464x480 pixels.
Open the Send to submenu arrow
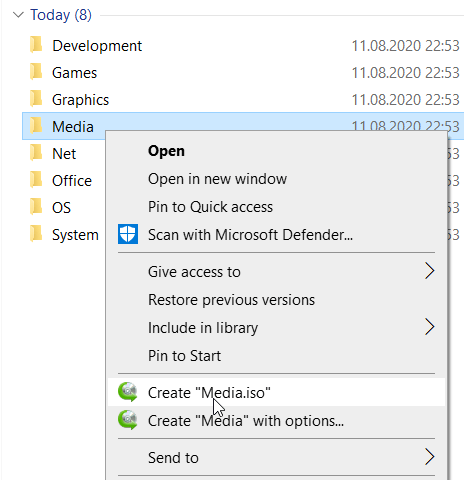430,457
